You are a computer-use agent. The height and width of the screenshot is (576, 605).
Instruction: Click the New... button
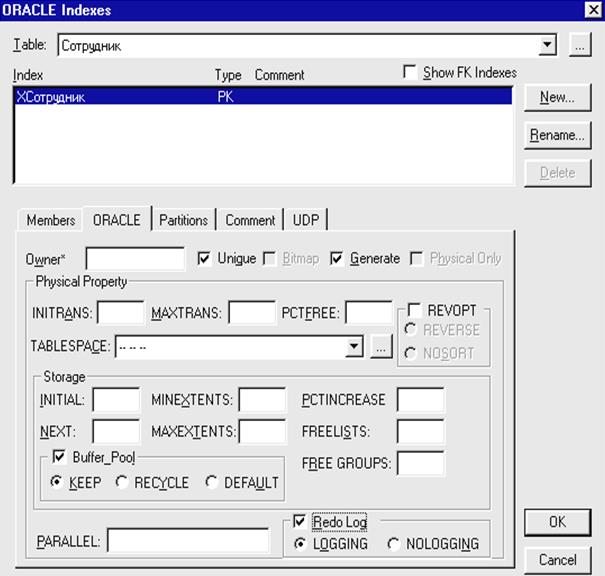pos(557,97)
